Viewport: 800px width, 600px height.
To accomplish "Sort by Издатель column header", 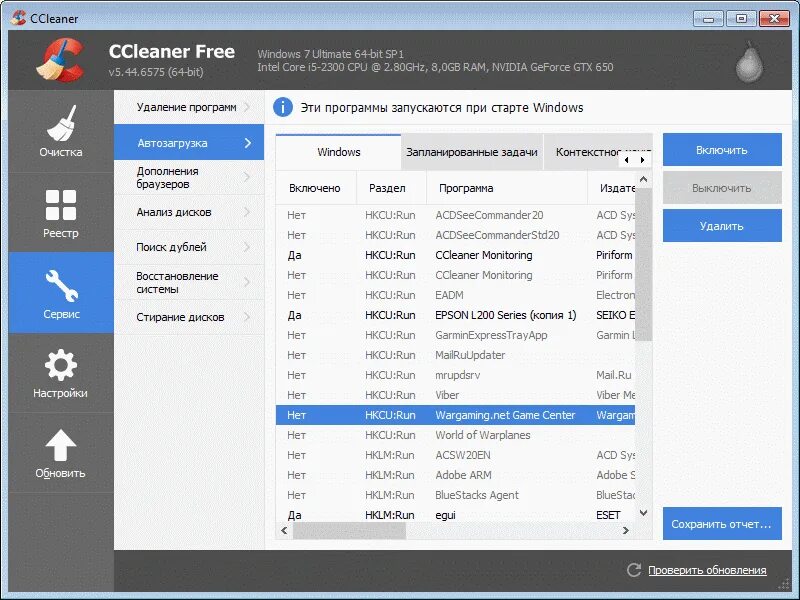I will pyautogui.click(x=611, y=188).
